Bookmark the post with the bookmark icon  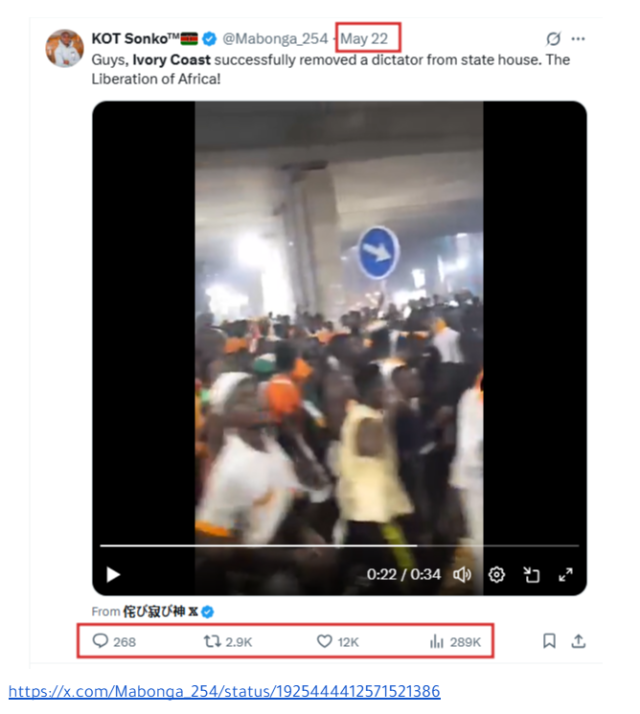click(x=549, y=641)
